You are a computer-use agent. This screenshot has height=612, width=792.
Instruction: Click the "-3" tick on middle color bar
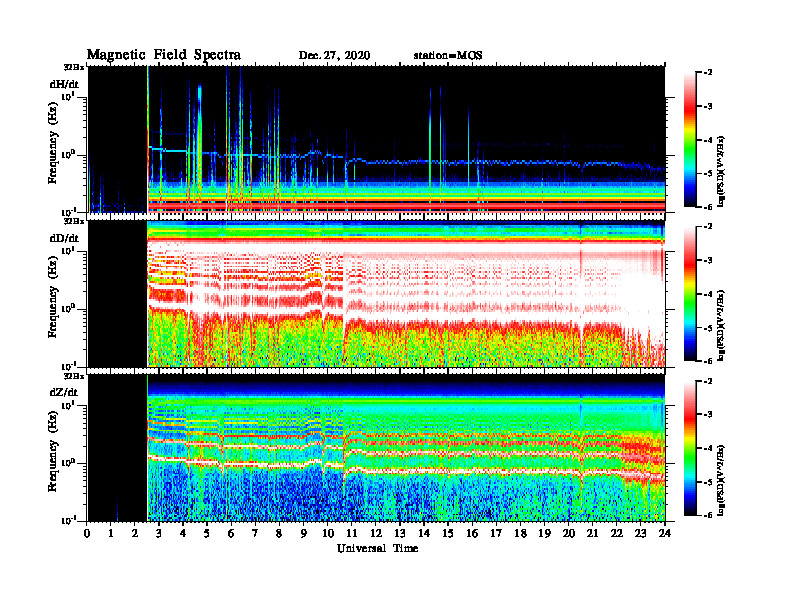click(707, 260)
